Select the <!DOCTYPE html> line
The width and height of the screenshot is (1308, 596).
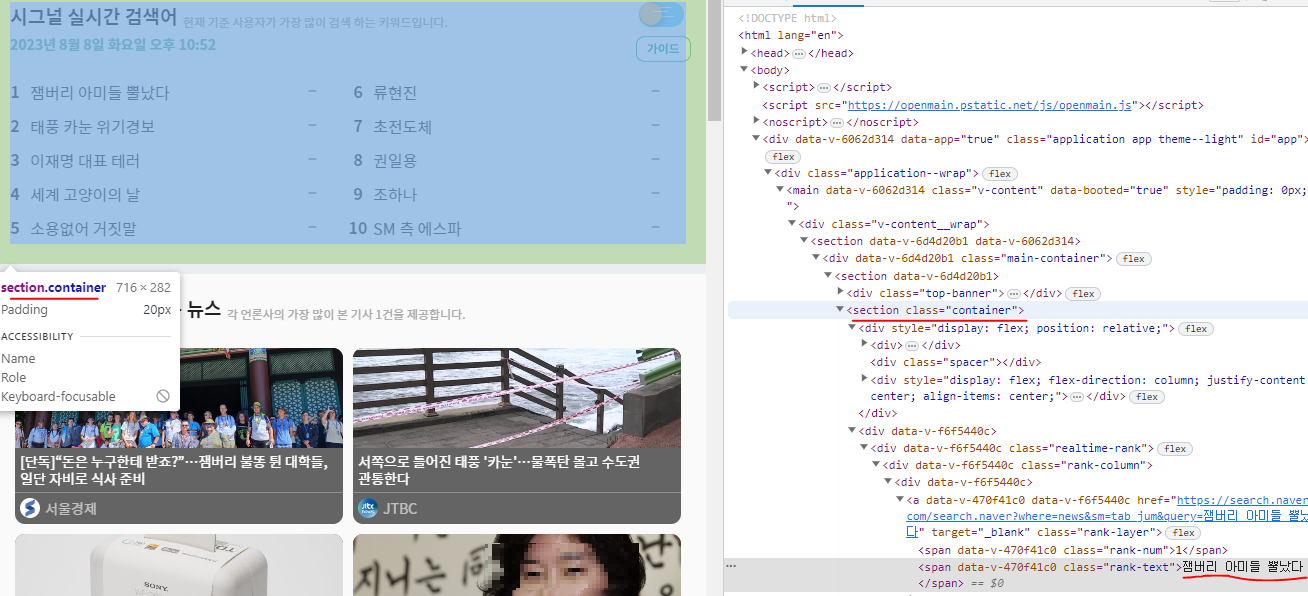click(x=788, y=18)
